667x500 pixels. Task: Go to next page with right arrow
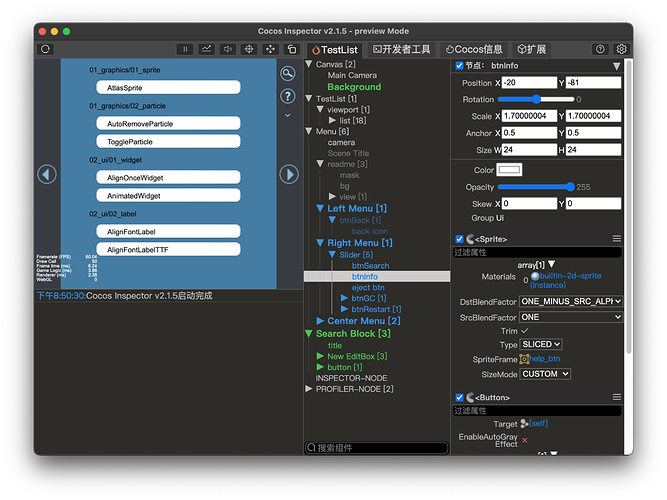tap(289, 174)
